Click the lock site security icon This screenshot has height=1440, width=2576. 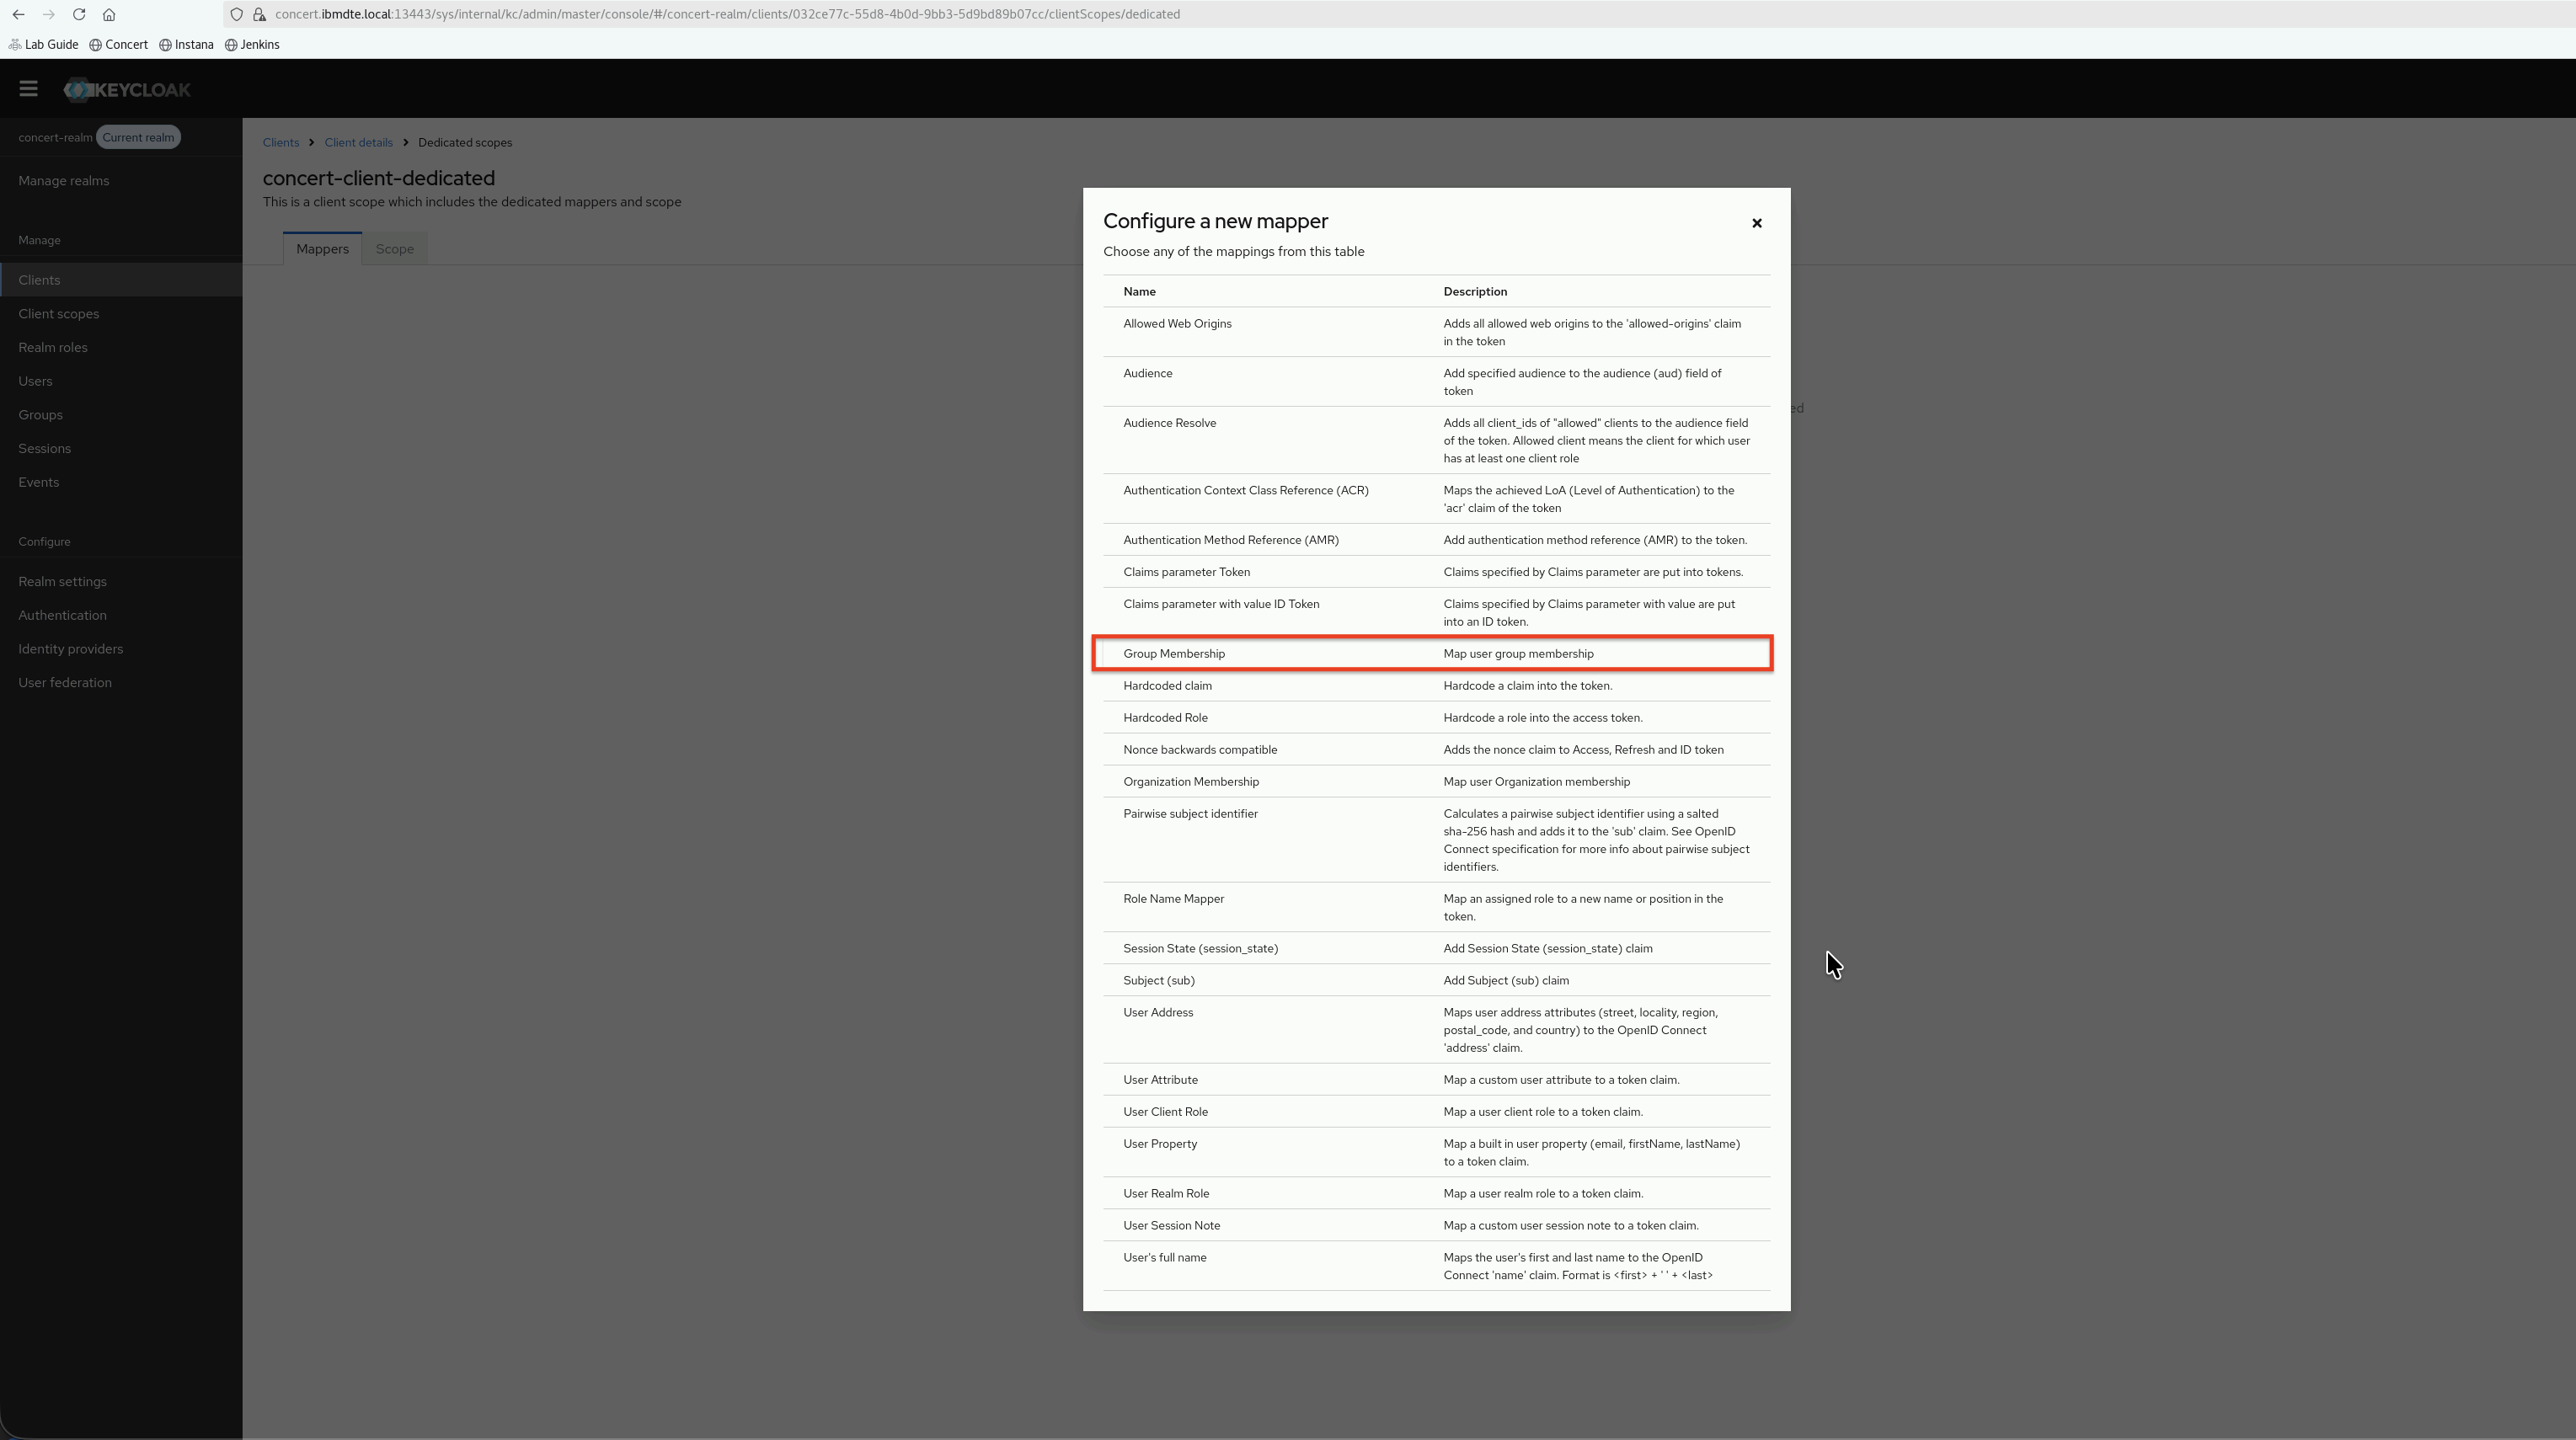(x=260, y=14)
